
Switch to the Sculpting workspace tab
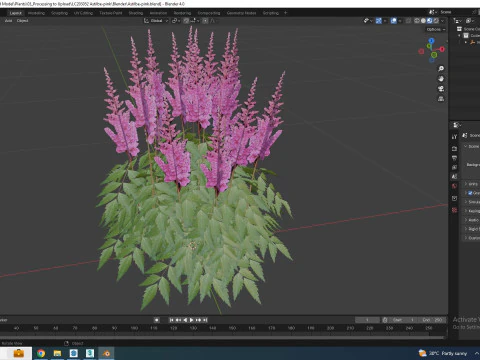point(59,13)
